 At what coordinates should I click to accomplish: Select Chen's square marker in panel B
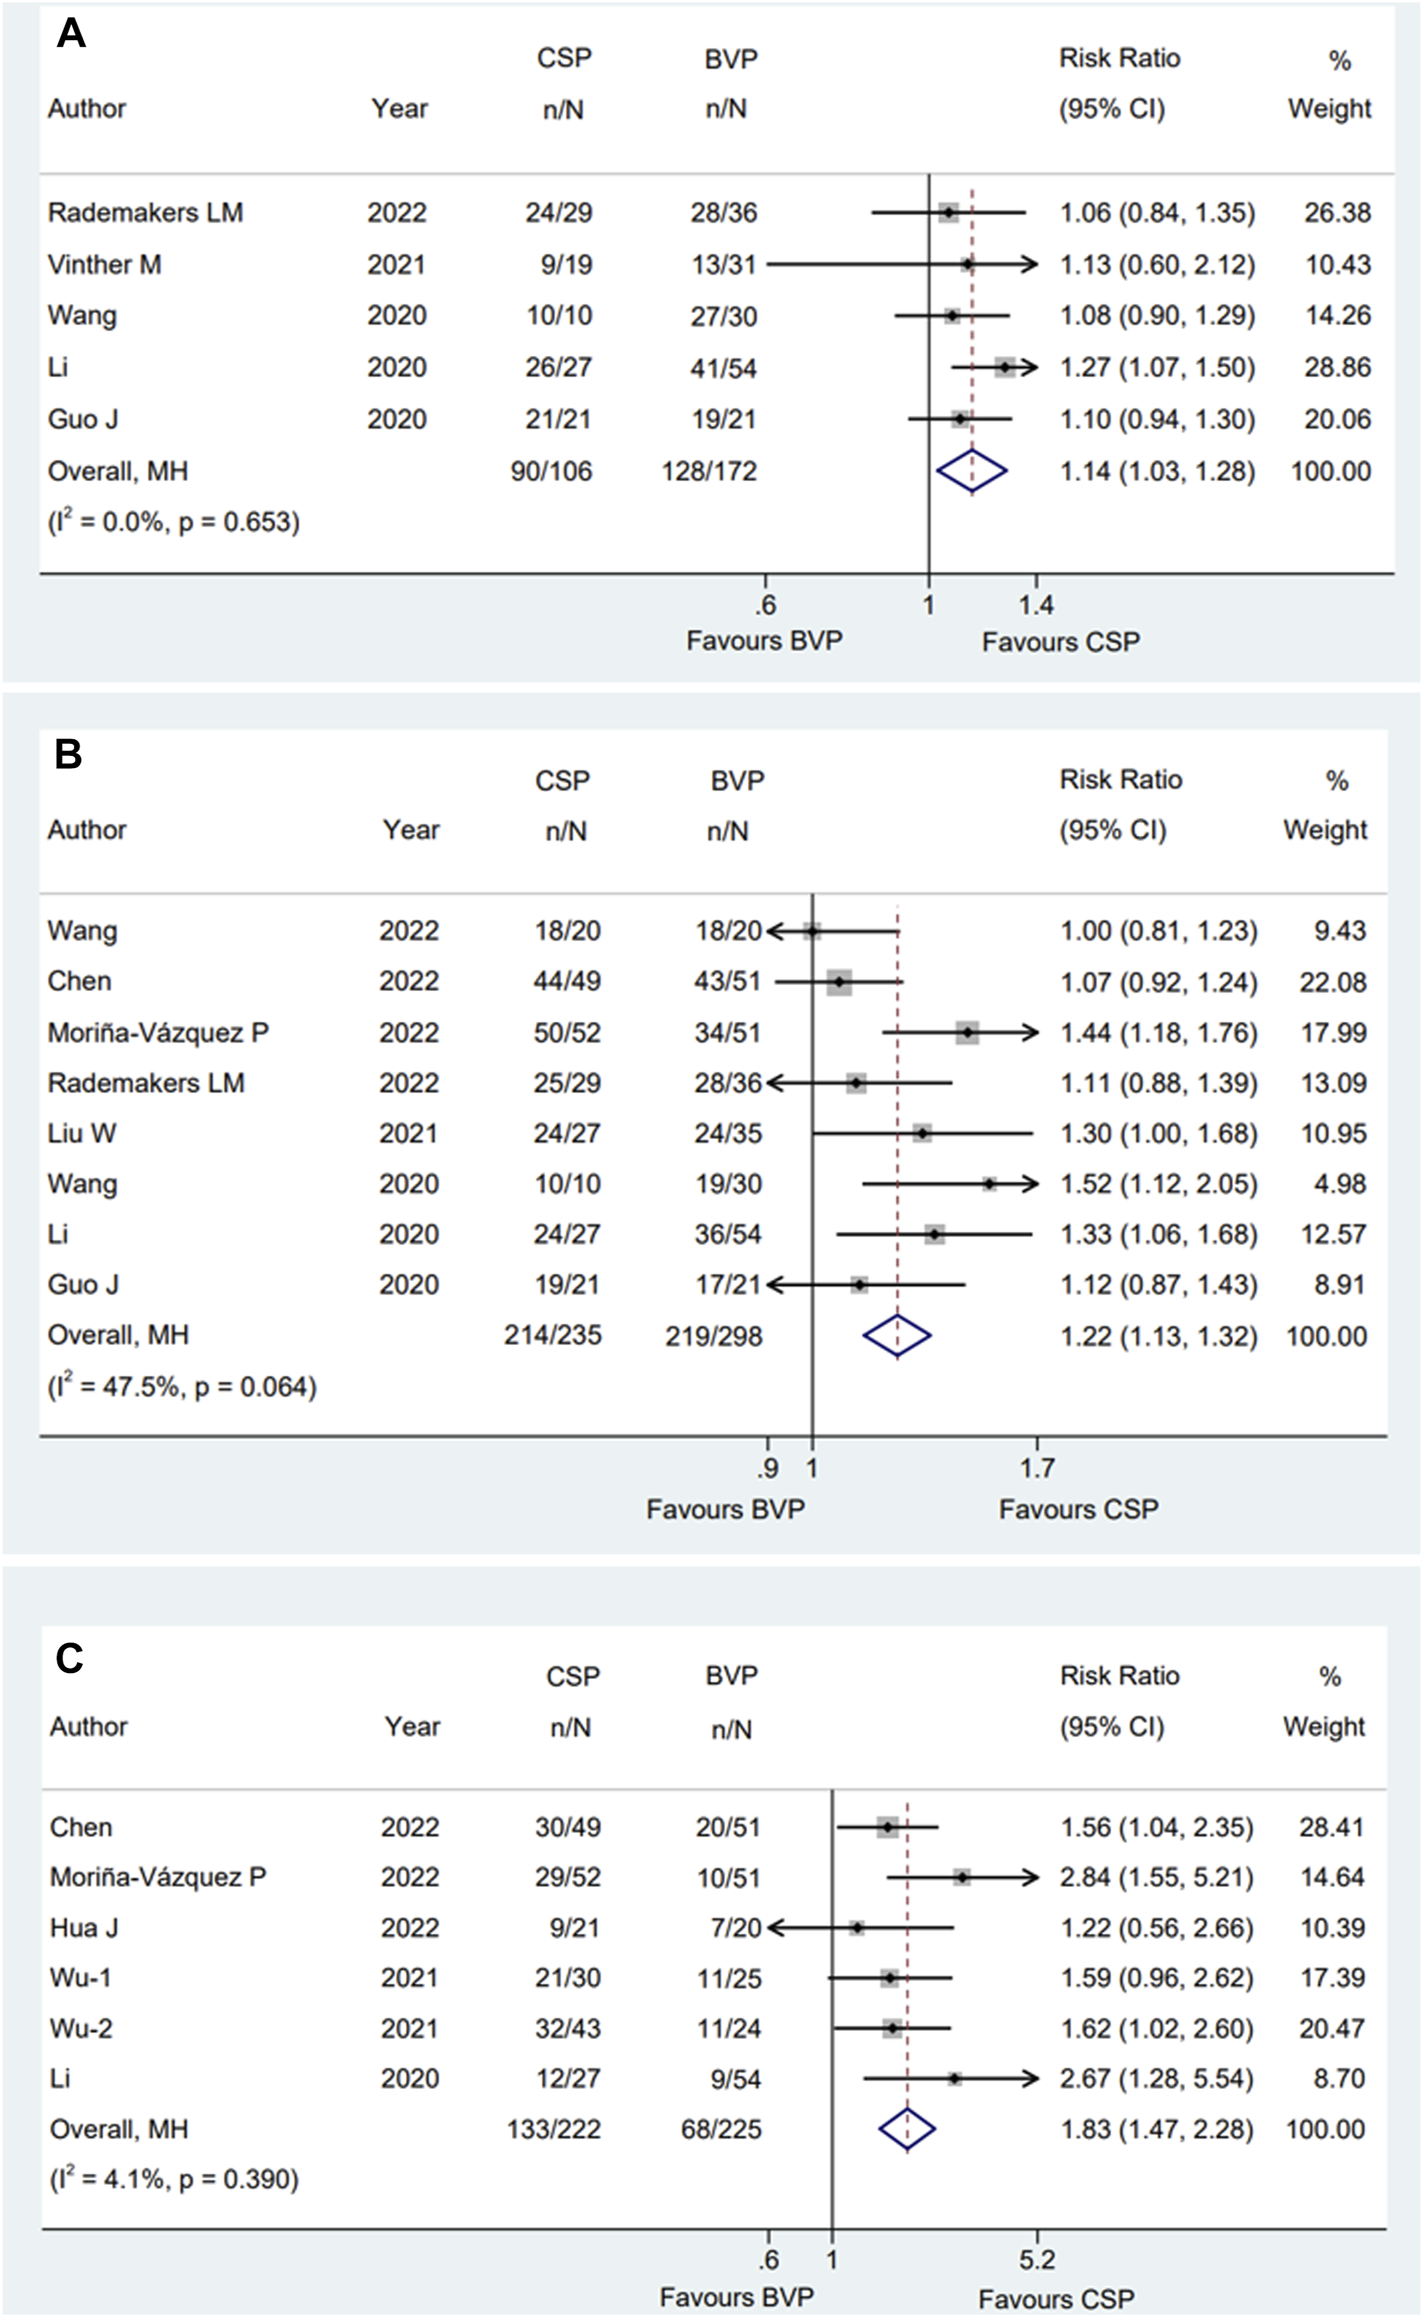click(x=839, y=982)
